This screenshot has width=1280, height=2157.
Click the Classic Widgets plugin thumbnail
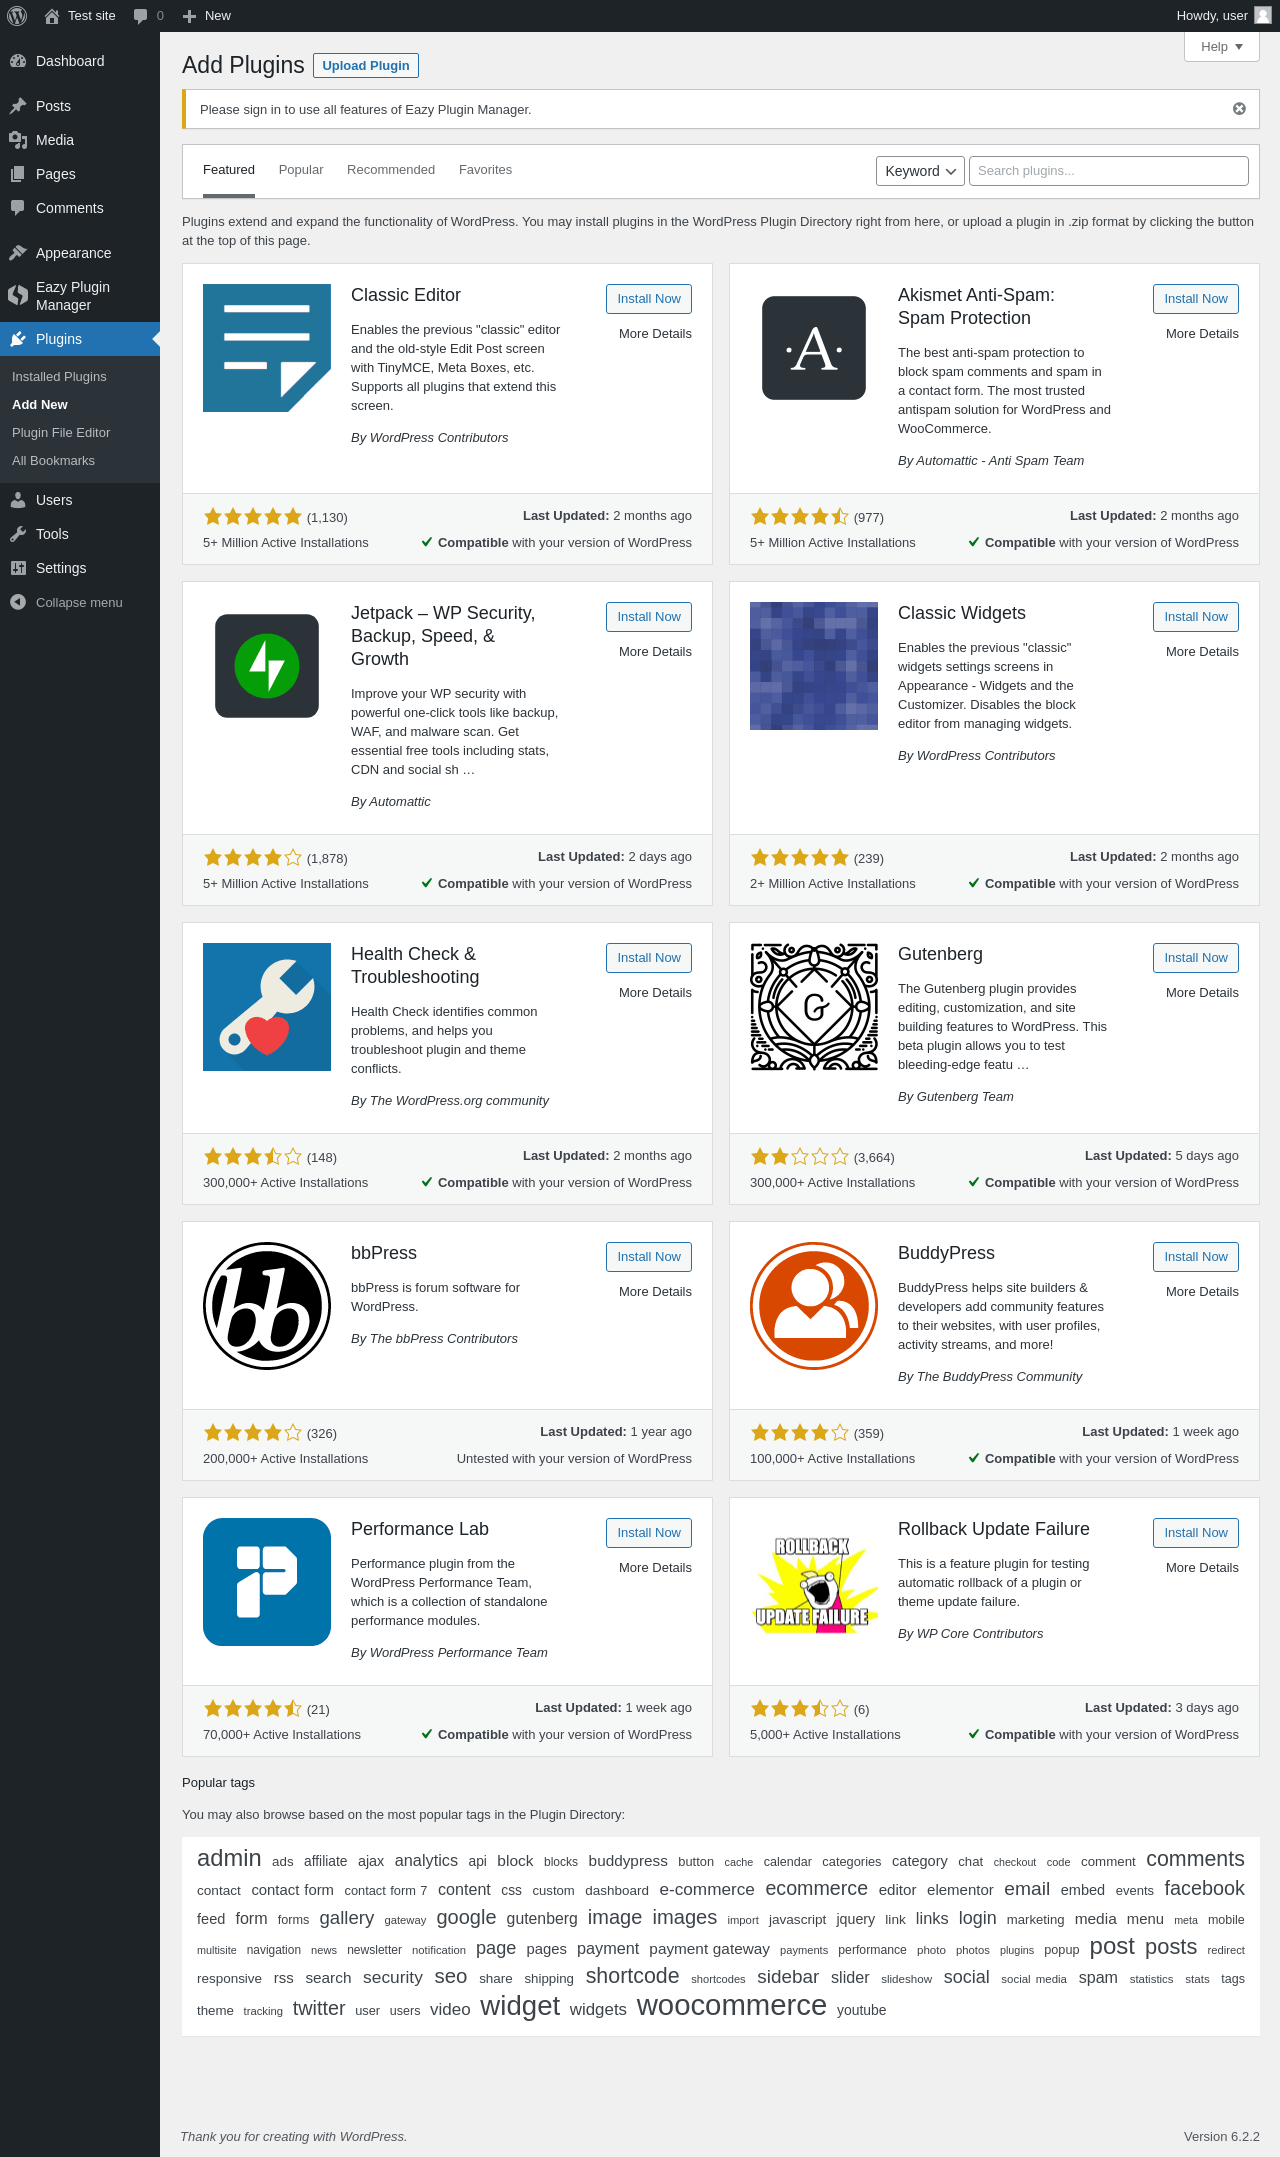pos(814,666)
